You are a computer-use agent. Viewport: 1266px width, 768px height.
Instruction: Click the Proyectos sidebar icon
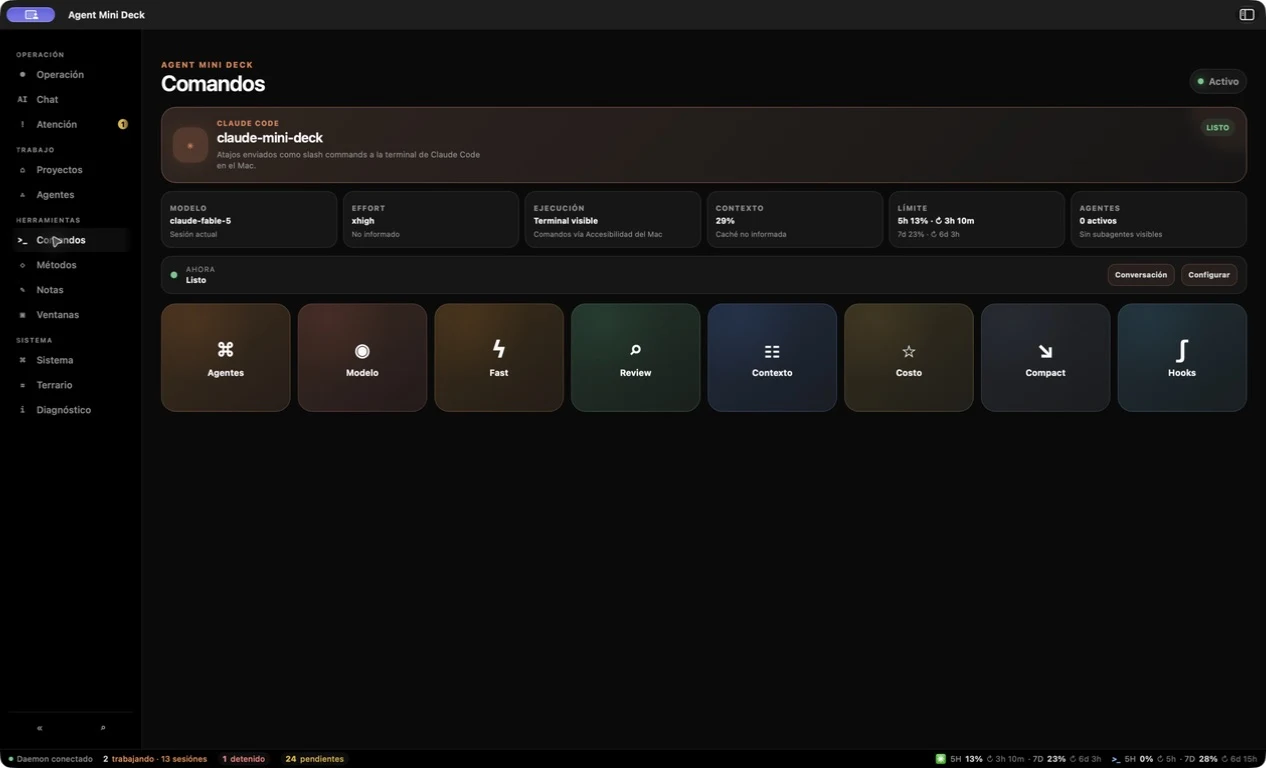tap(22, 170)
